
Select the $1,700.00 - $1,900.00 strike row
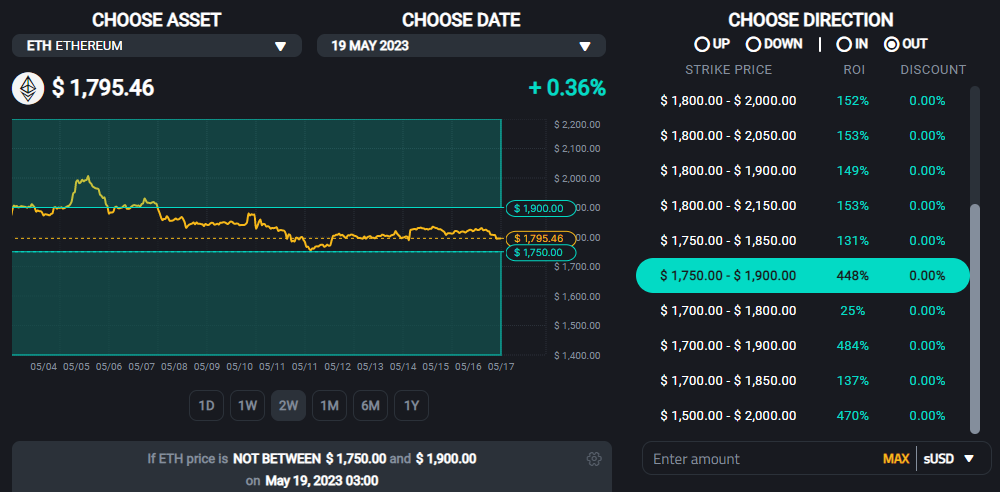click(802, 345)
